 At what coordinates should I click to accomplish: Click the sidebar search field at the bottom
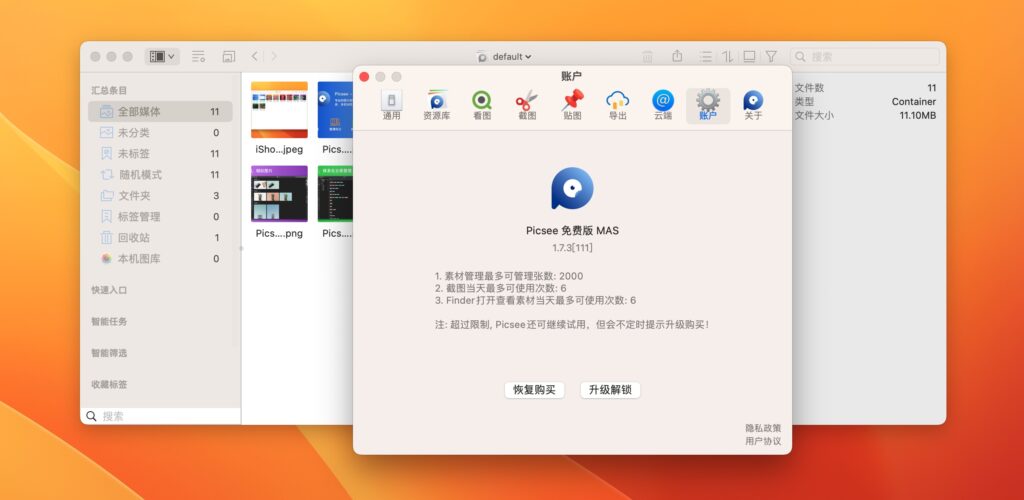(x=161, y=416)
